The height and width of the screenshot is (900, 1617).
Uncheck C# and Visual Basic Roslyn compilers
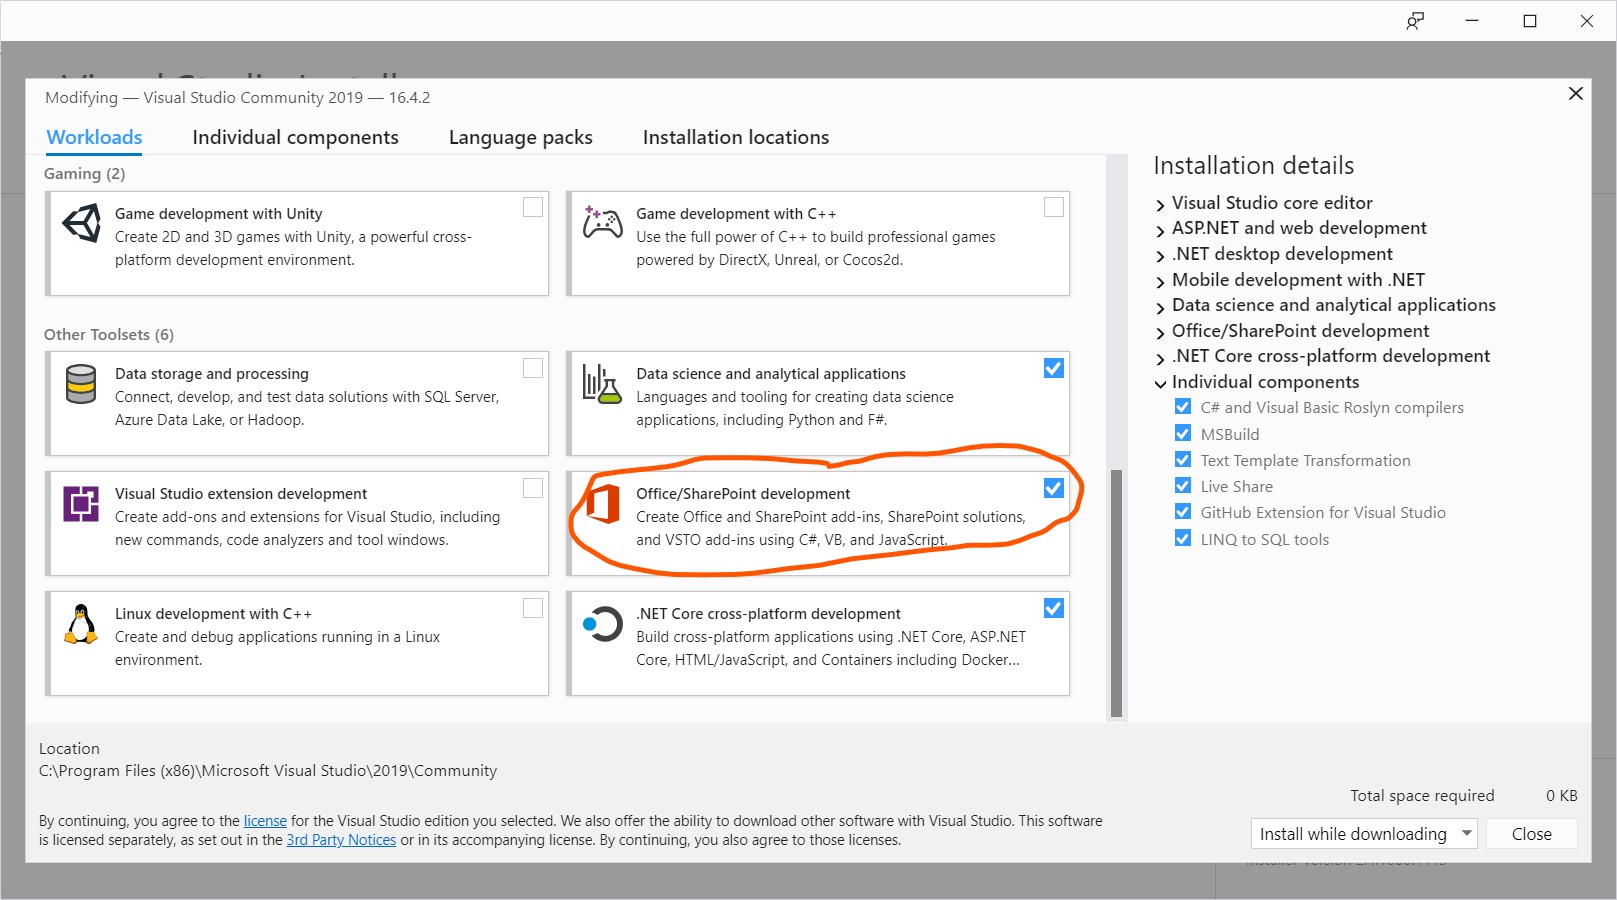[x=1183, y=407]
